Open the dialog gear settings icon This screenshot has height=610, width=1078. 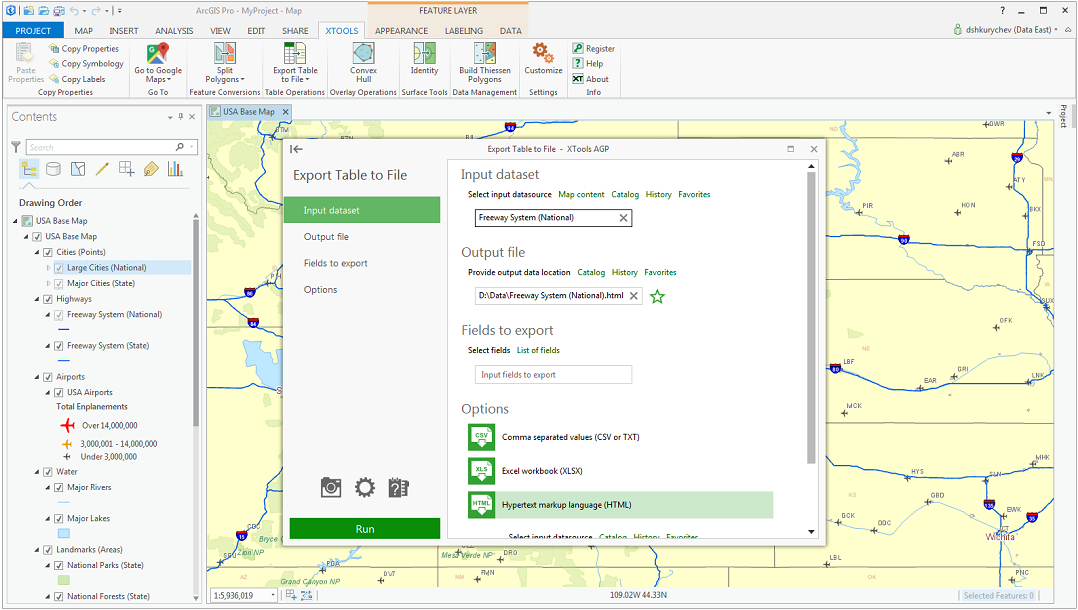(x=364, y=488)
